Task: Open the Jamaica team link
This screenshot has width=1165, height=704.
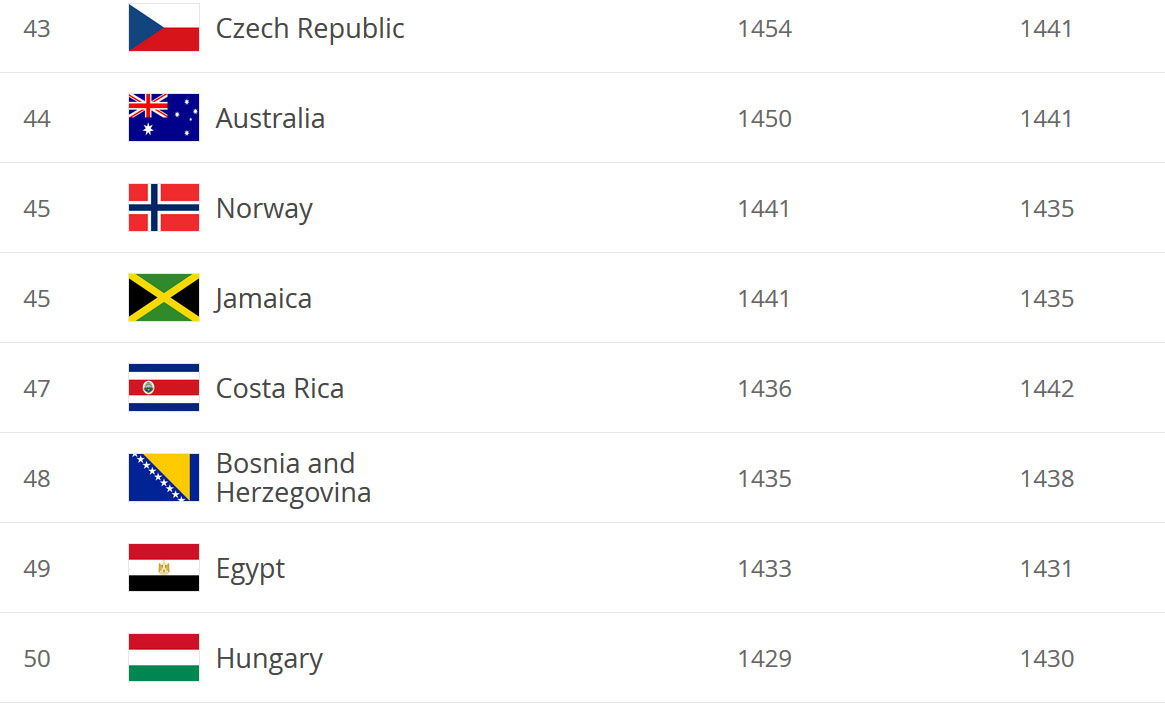Action: (263, 299)
